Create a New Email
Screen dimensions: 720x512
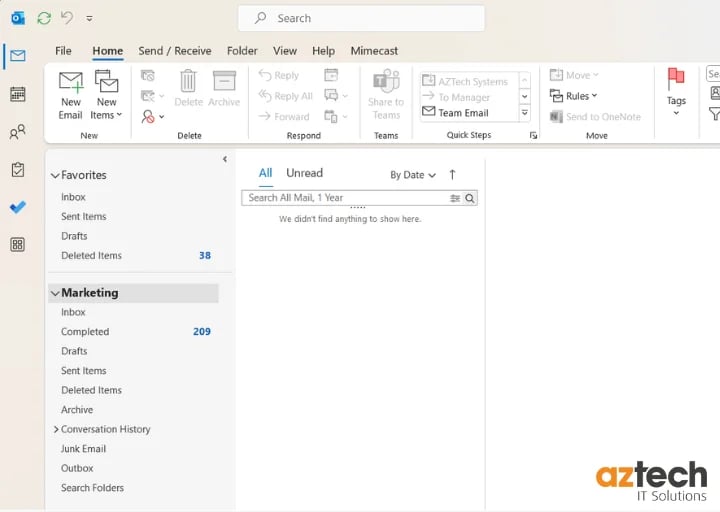click(71, 96)
